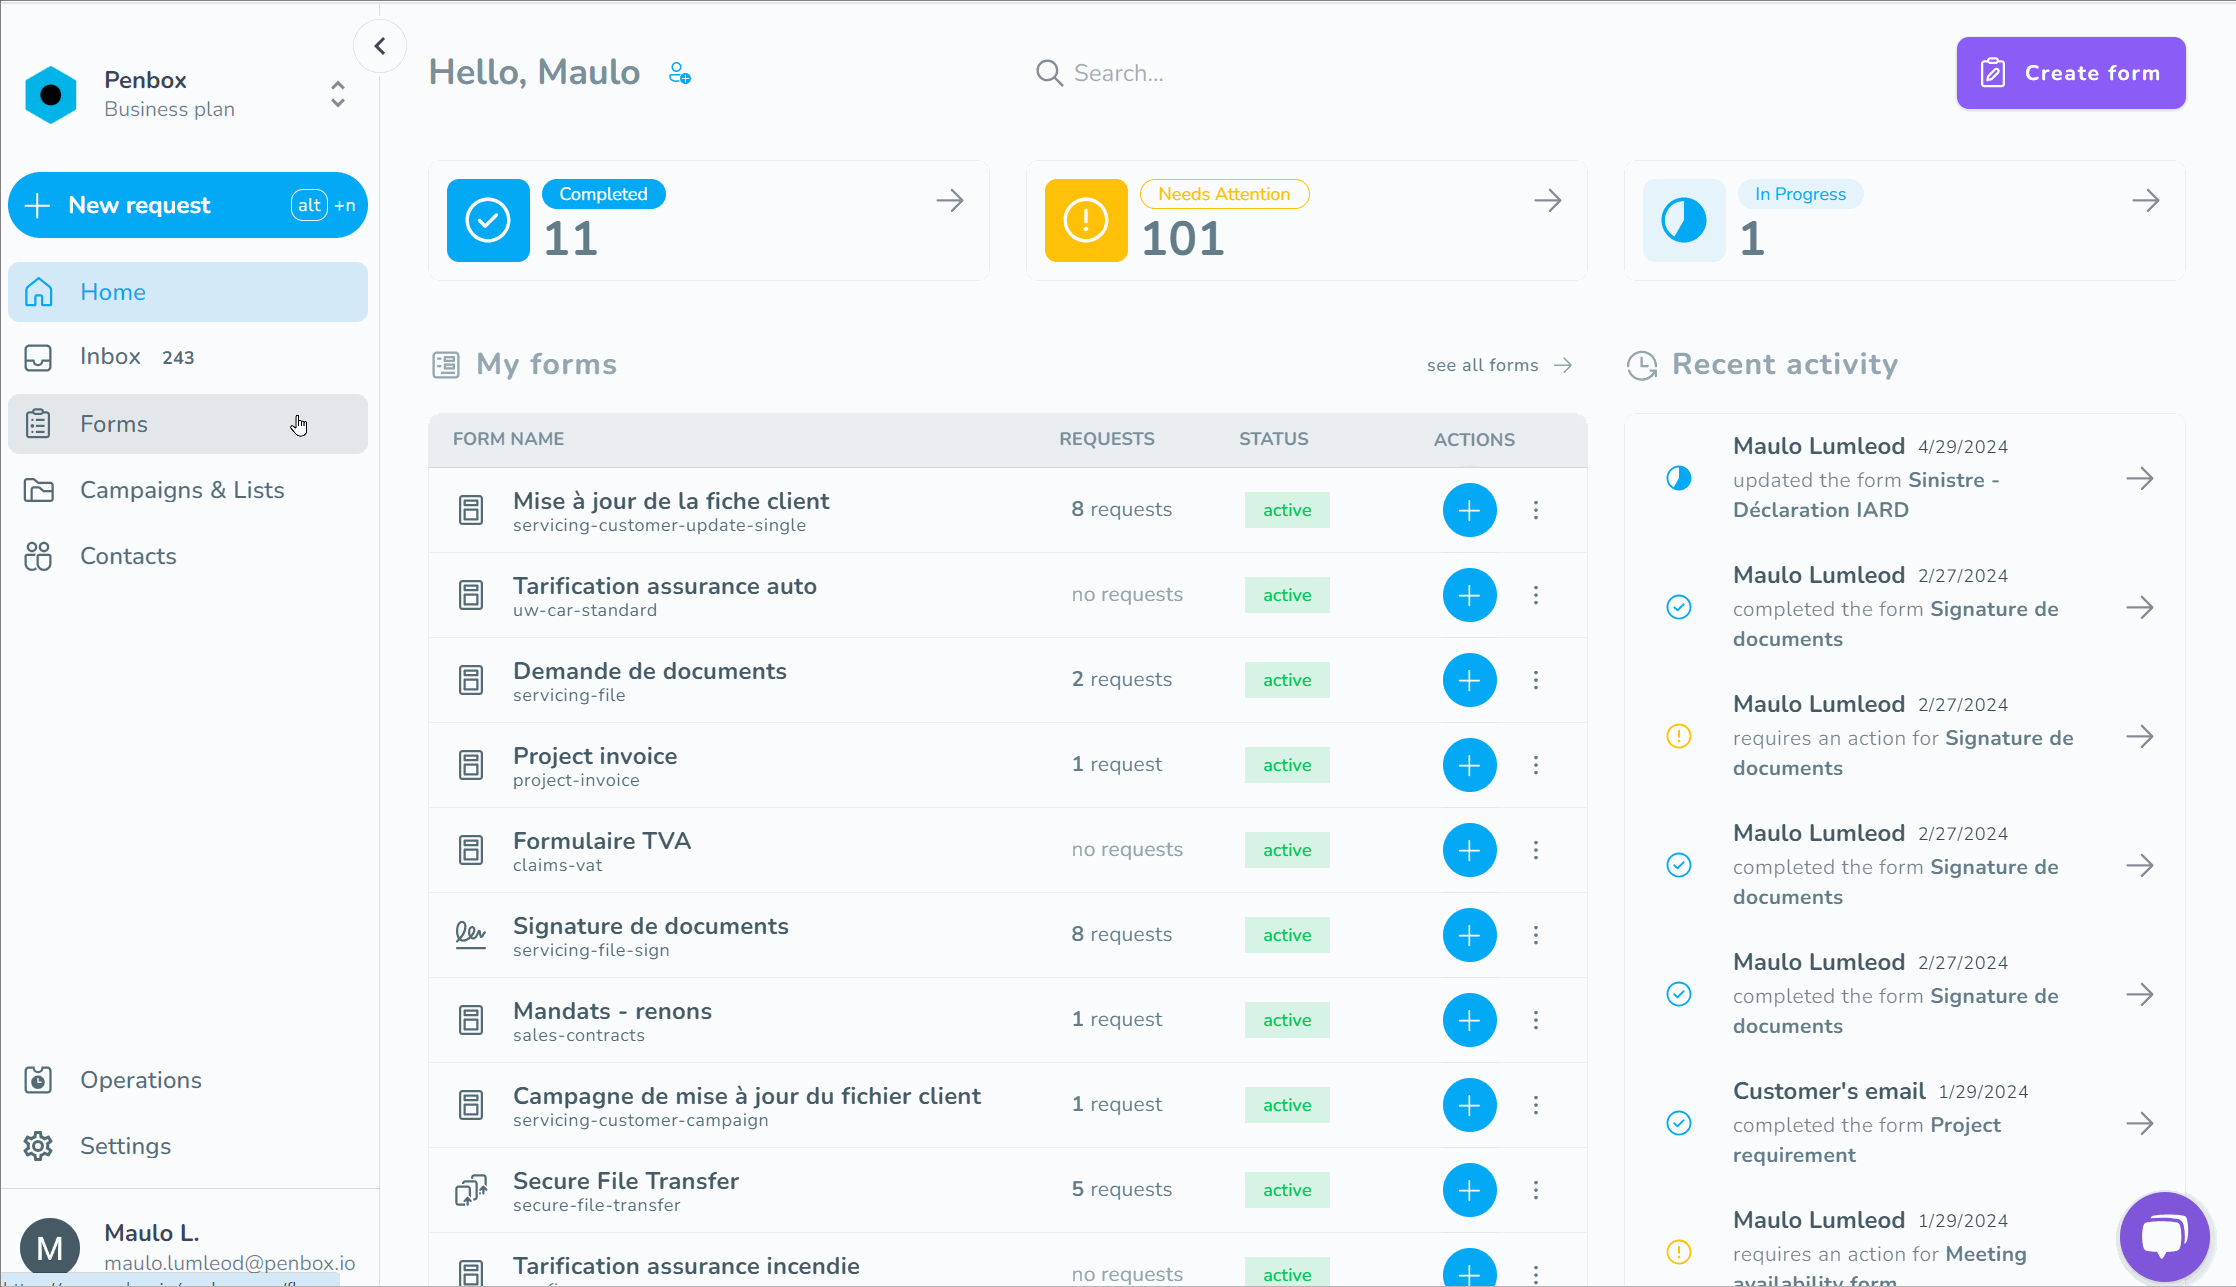The image size is (2236, 1287).
Task: Click the Forms sidebar icon
Action: (x=40, y=424)
